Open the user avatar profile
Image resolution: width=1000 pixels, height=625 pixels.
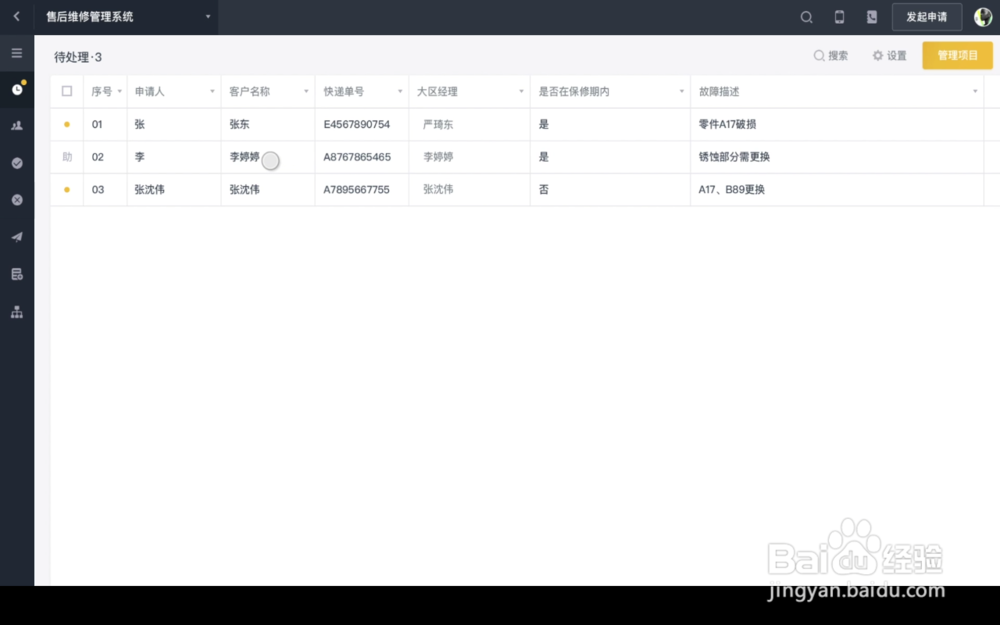point(983,17)
